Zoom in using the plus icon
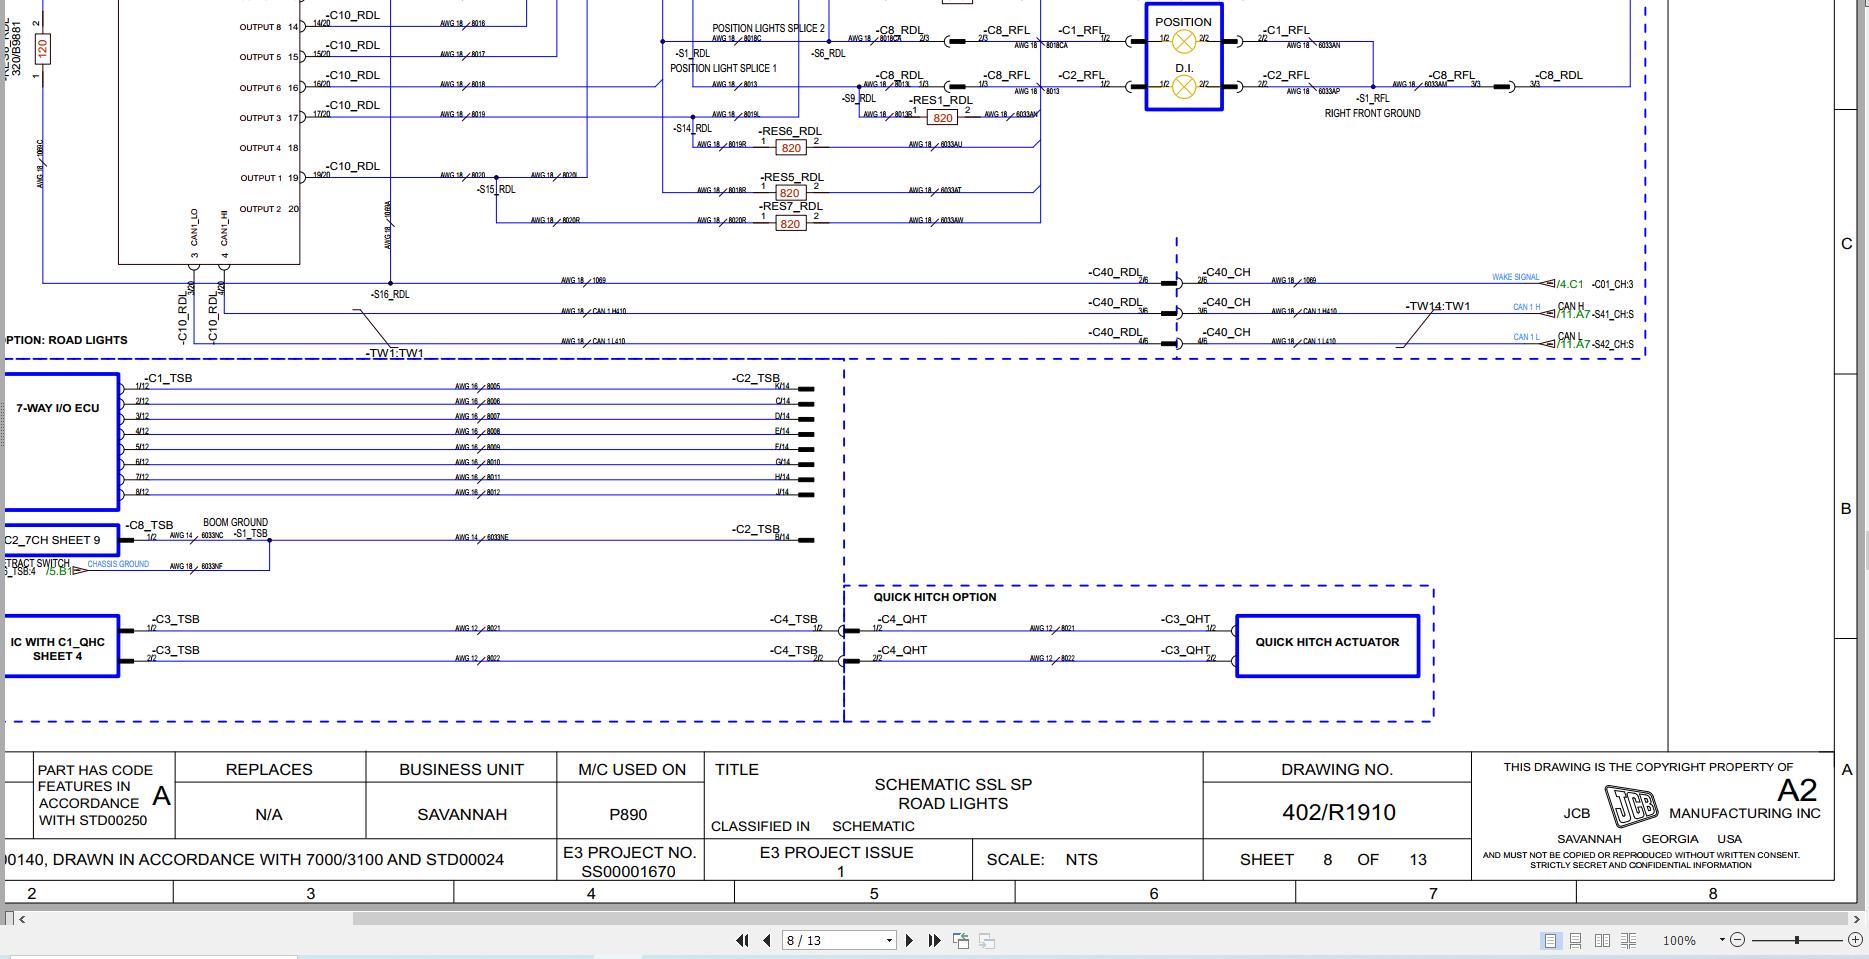Image resolution: width=1869 pixels, height=959 pixels. pyautogui.click(x=1855, y=940)
